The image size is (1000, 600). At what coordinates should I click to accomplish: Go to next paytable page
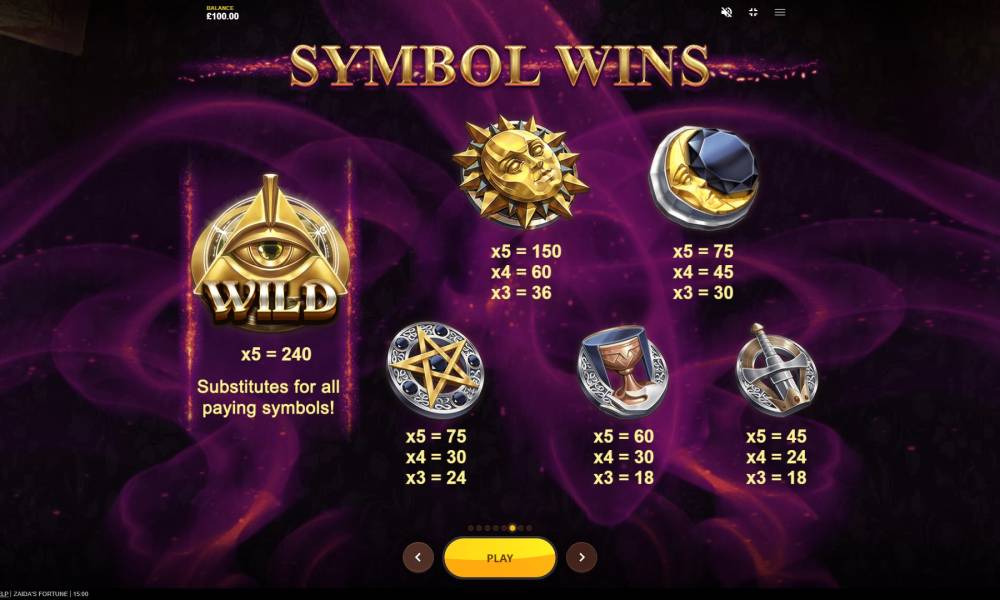coord(582,557)
